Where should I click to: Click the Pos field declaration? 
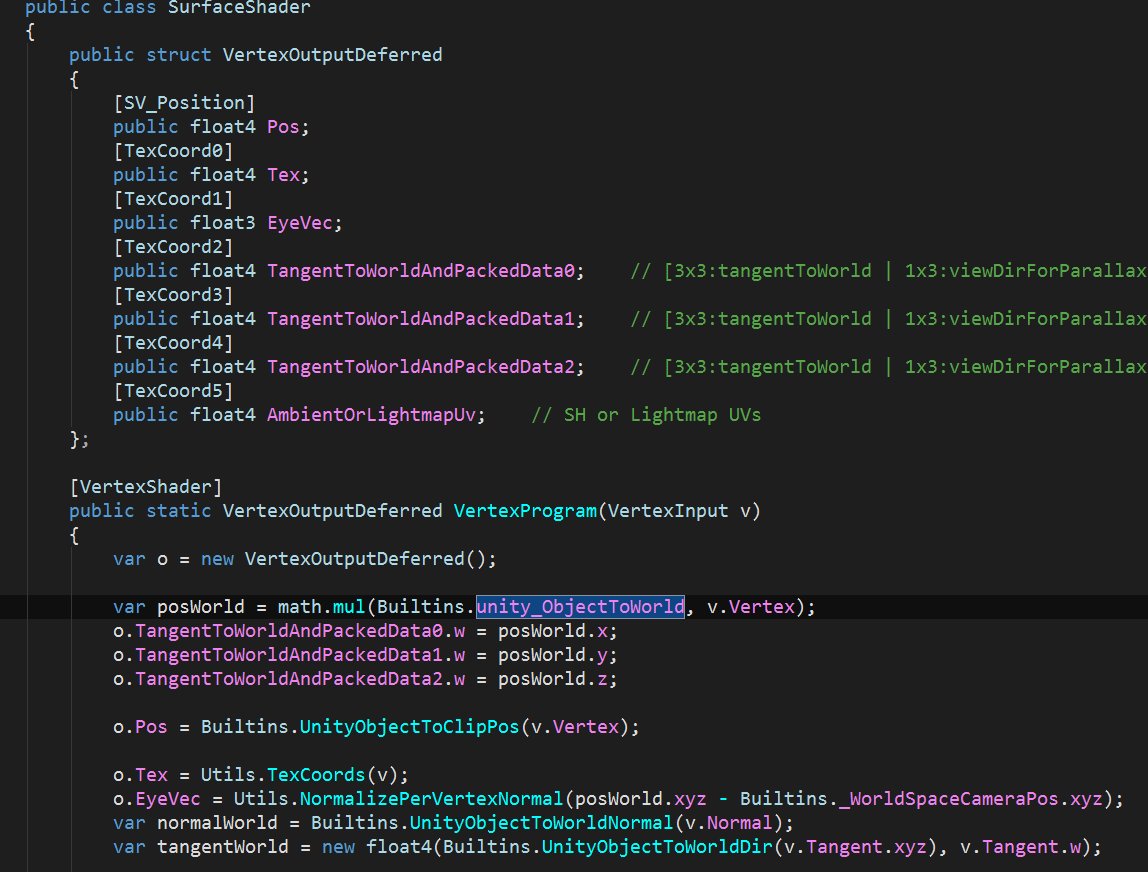pos(283,127)
